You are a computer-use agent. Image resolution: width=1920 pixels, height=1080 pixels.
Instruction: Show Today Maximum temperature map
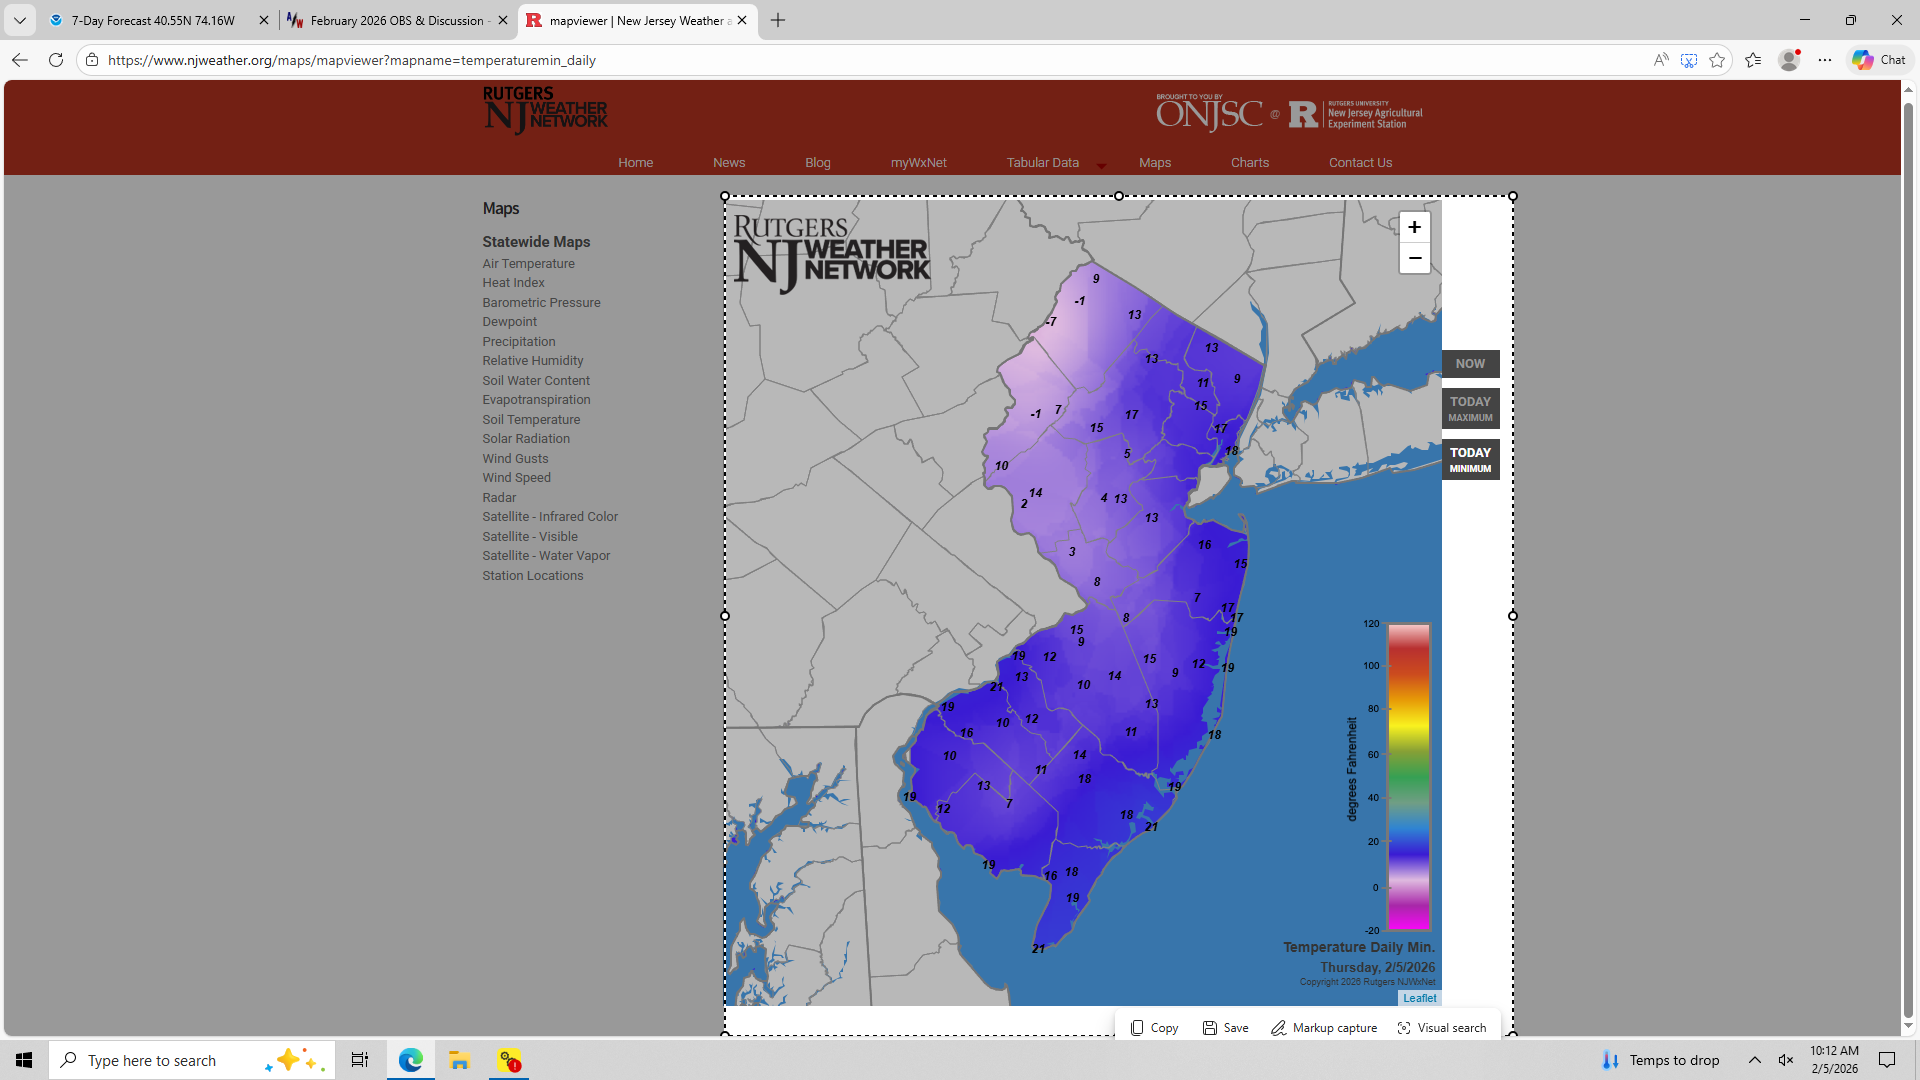click(x=1470, y=408)
